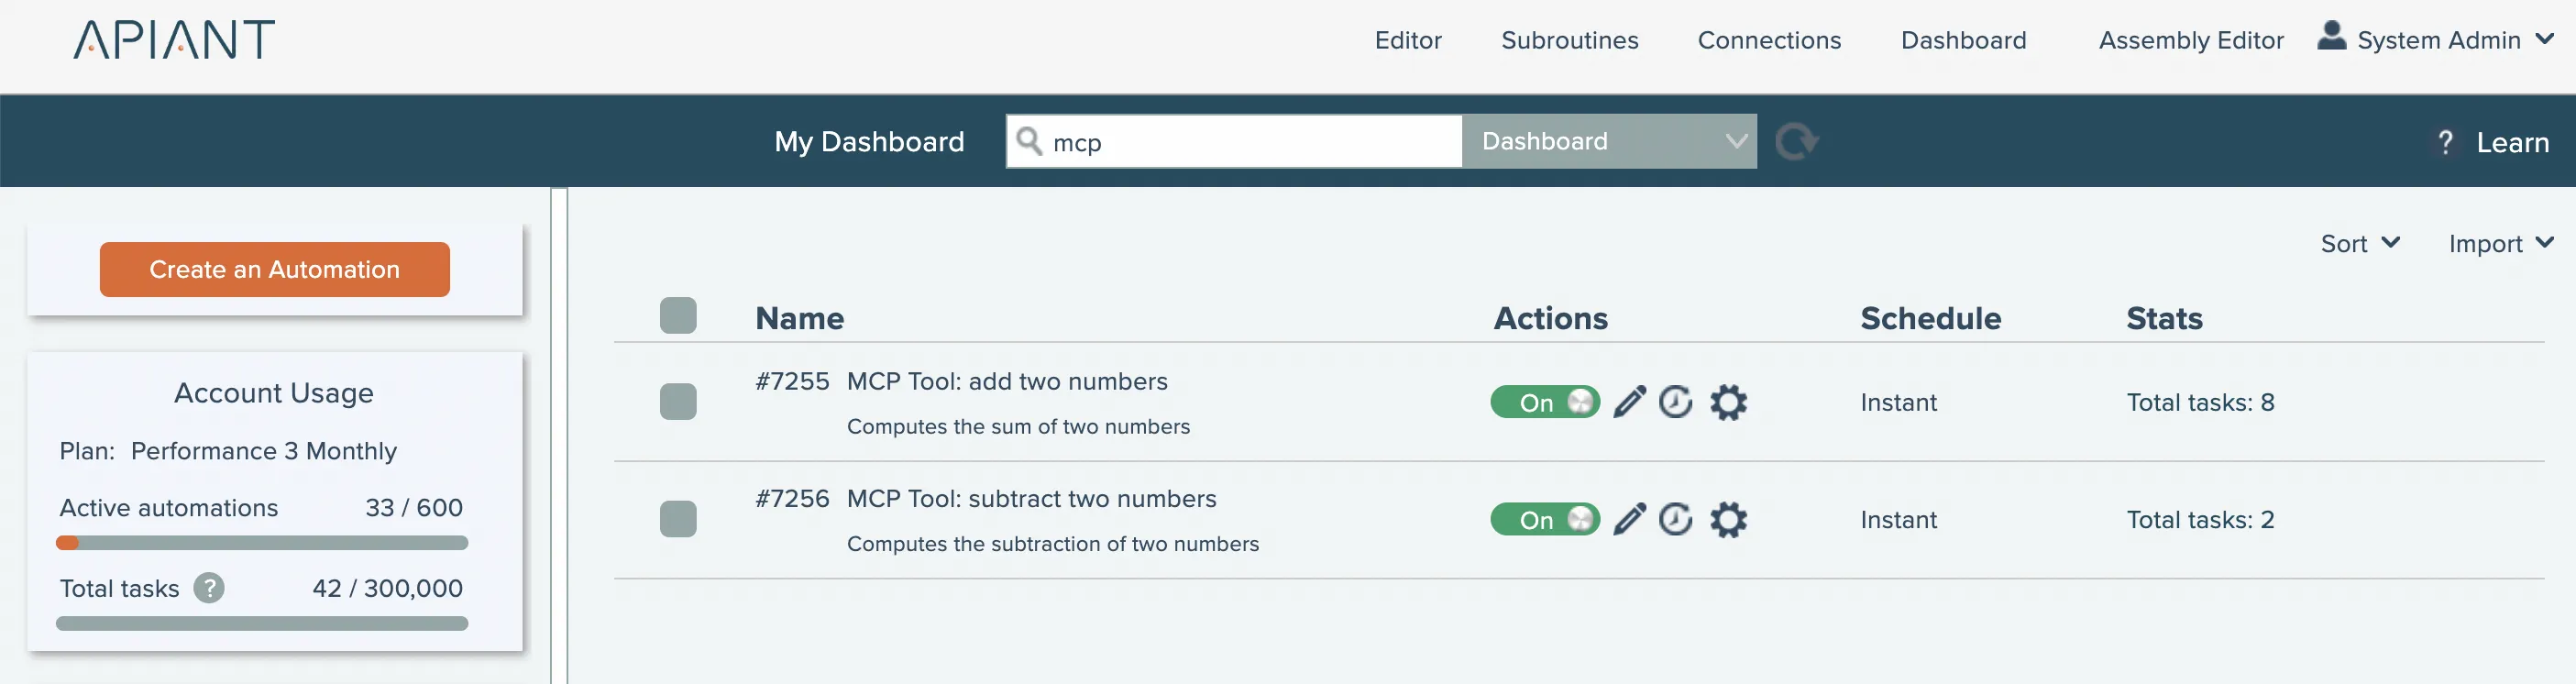The height and width of the screenshot is (684, 2576).
Task: Go to the Subroutines menu item
Action: (x=1569, y=40)
